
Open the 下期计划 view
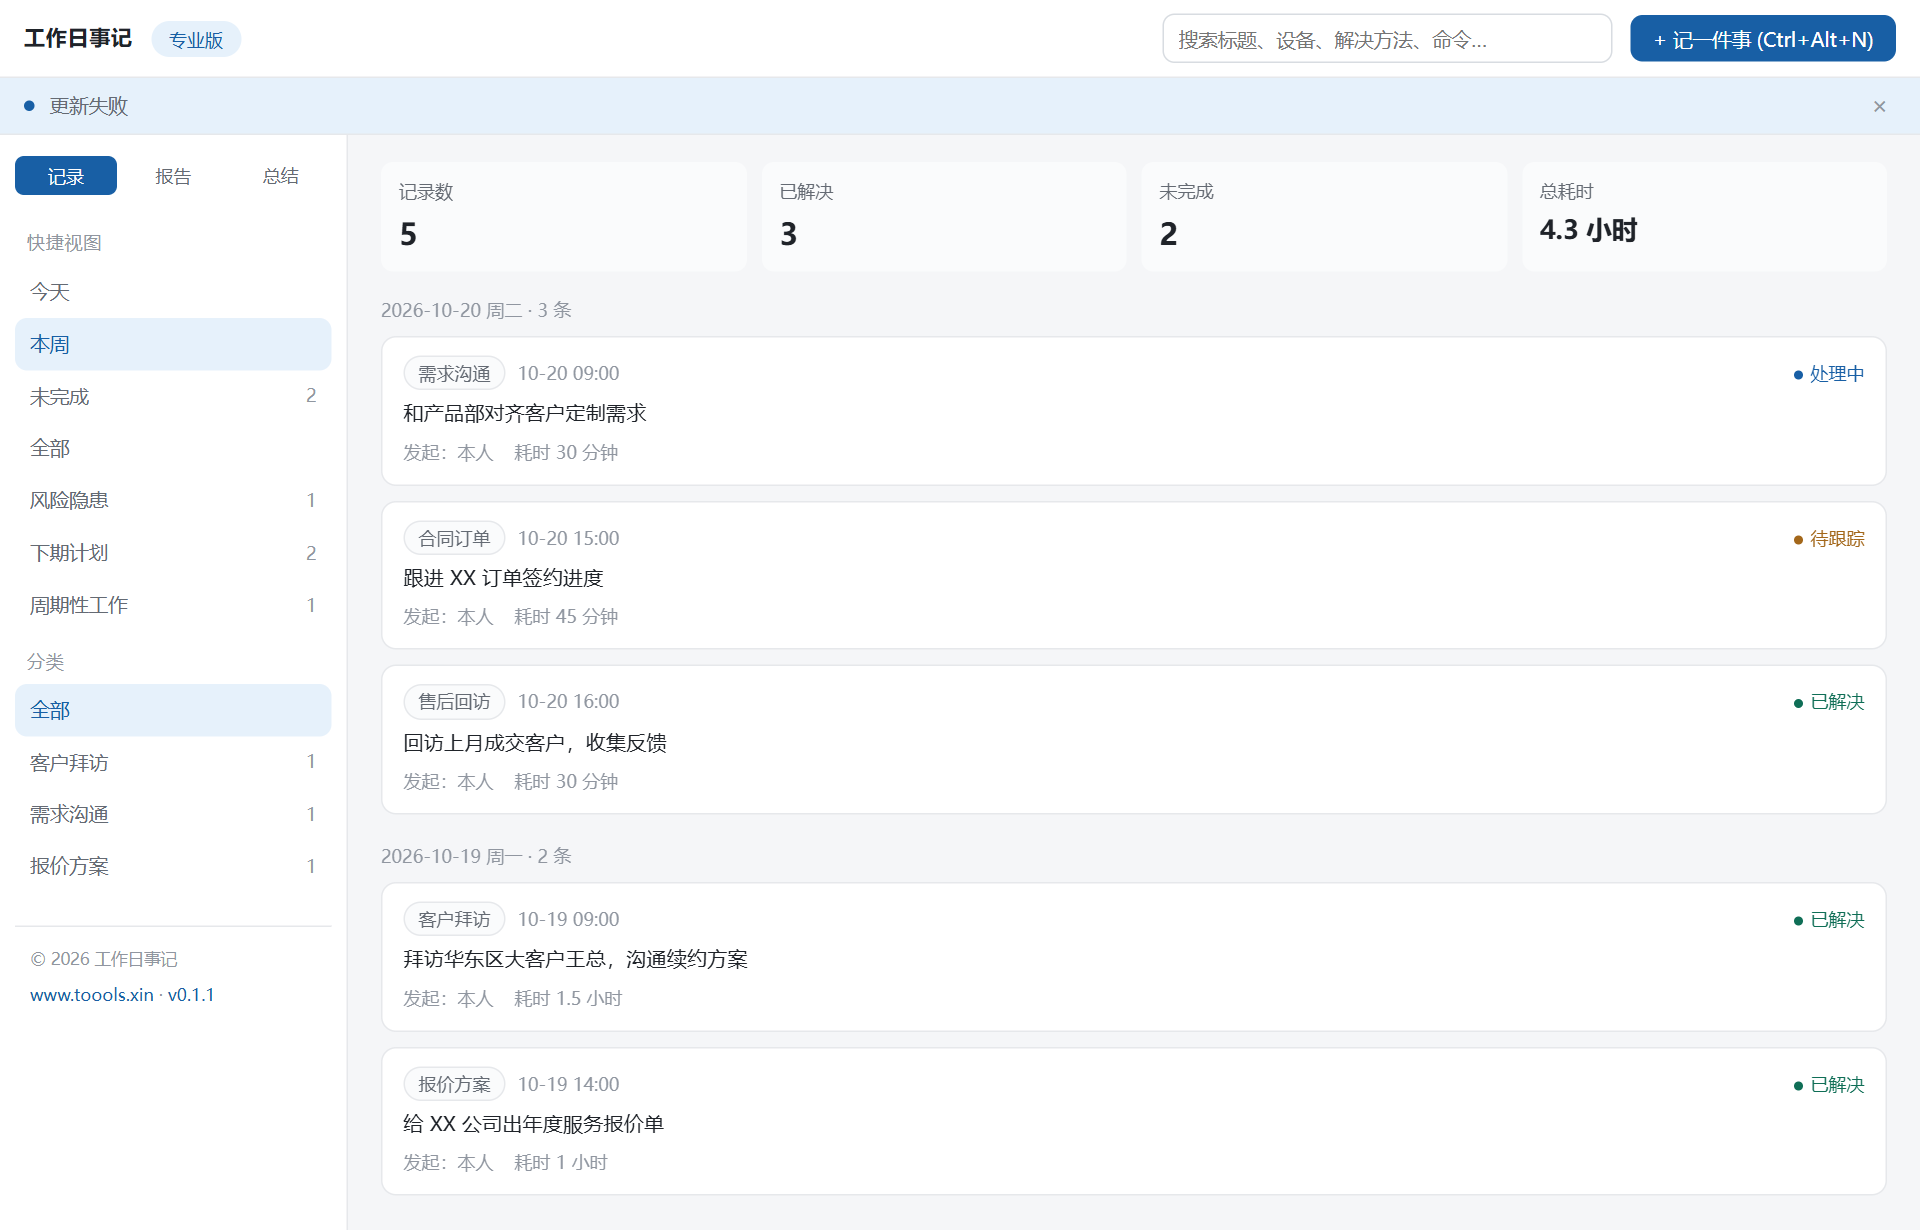[x=173, y=553]
